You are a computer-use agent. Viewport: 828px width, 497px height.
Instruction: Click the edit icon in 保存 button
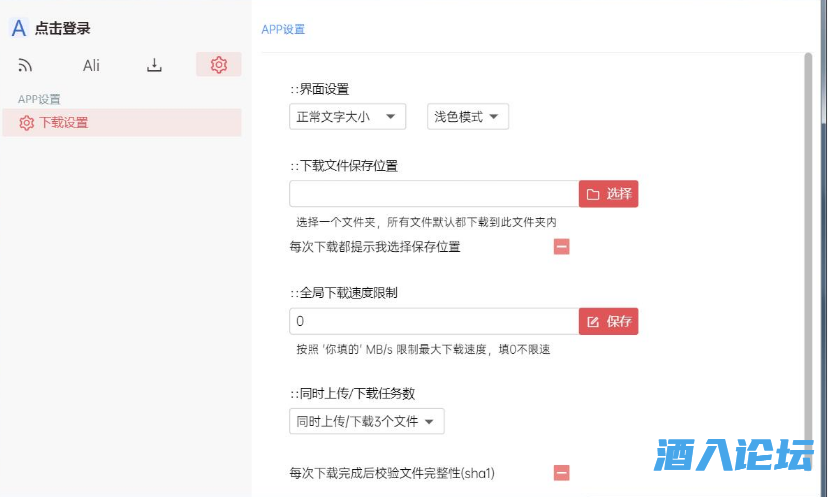point(593,322)
